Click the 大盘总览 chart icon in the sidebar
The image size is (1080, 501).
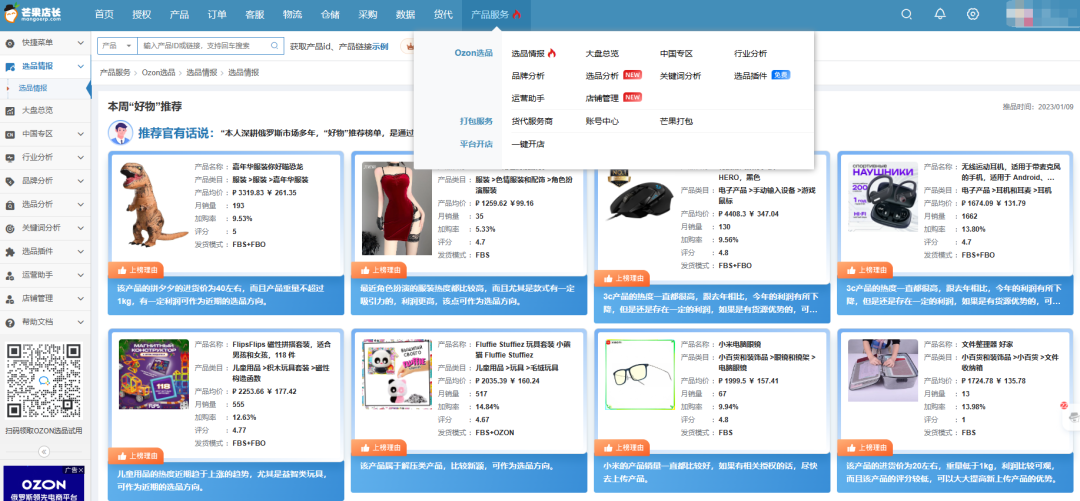point(10,110)
